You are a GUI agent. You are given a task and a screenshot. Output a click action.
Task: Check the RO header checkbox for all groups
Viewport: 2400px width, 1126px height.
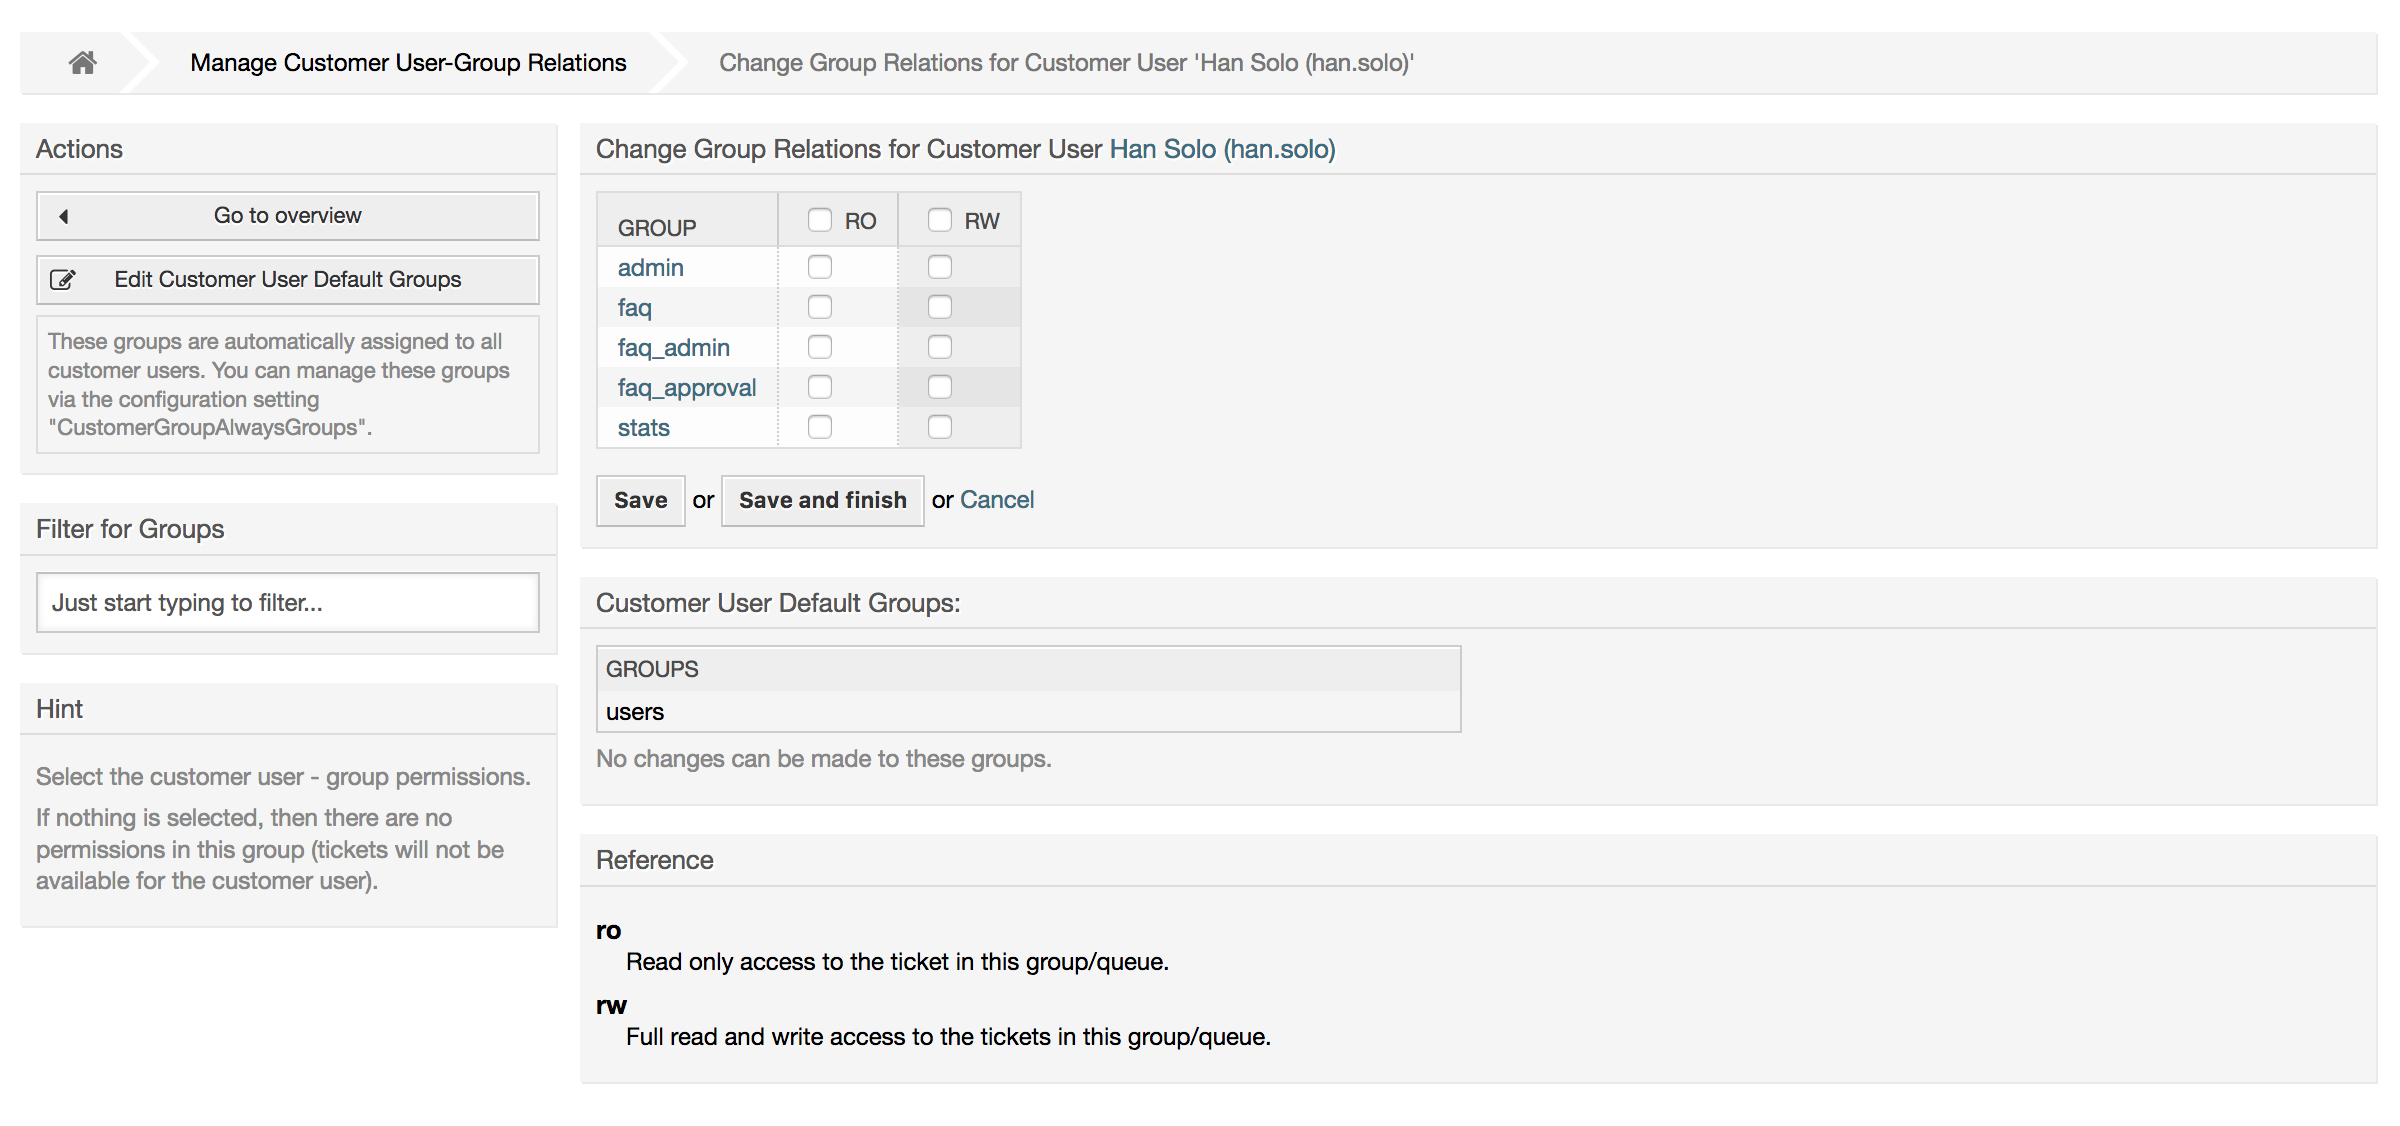point(821,219)
